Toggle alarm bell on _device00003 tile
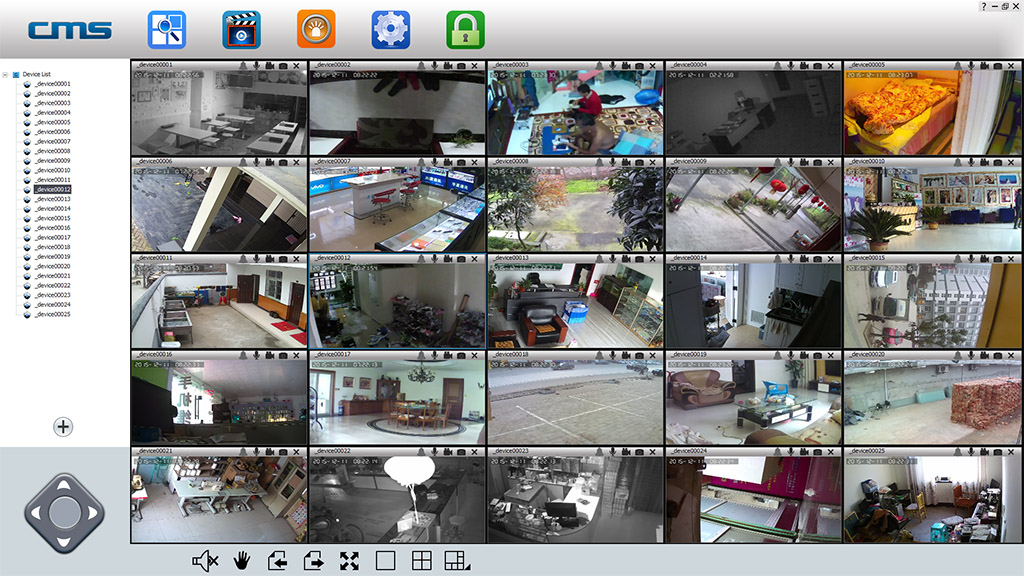1024x576 pixels. [x=599, y=66]
